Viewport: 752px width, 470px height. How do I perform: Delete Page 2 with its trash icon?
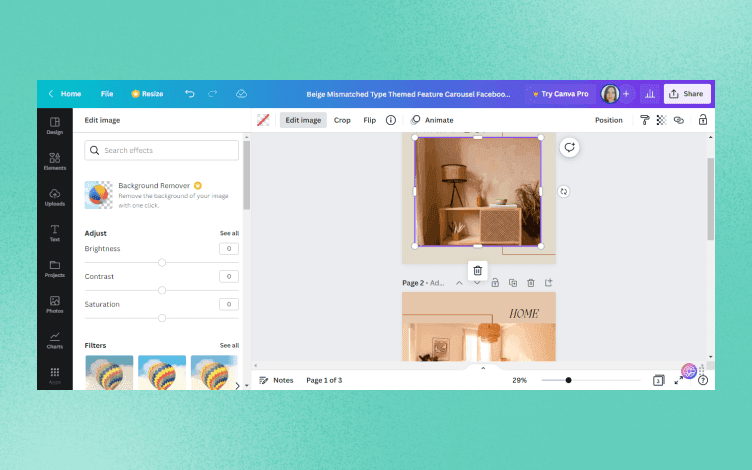click(530, 283)
